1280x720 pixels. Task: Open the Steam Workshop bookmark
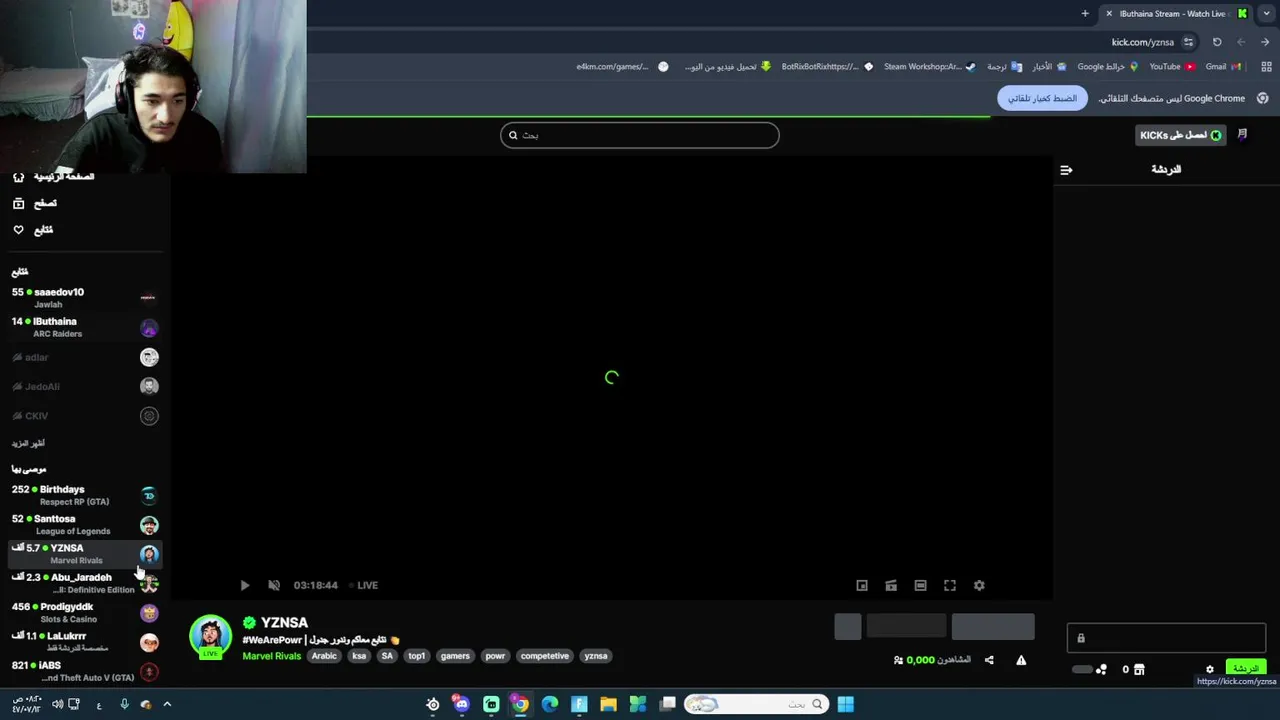[929, 67]
